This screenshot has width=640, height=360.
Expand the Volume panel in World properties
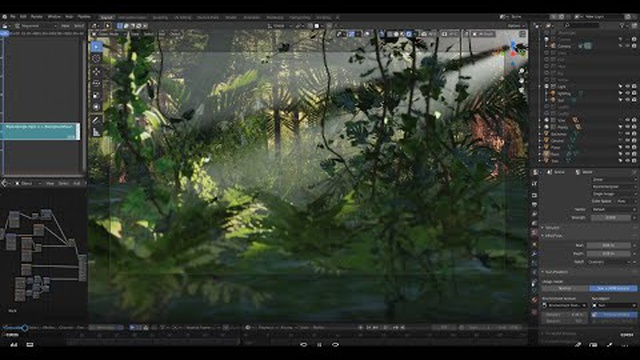(x=552, y=227)
